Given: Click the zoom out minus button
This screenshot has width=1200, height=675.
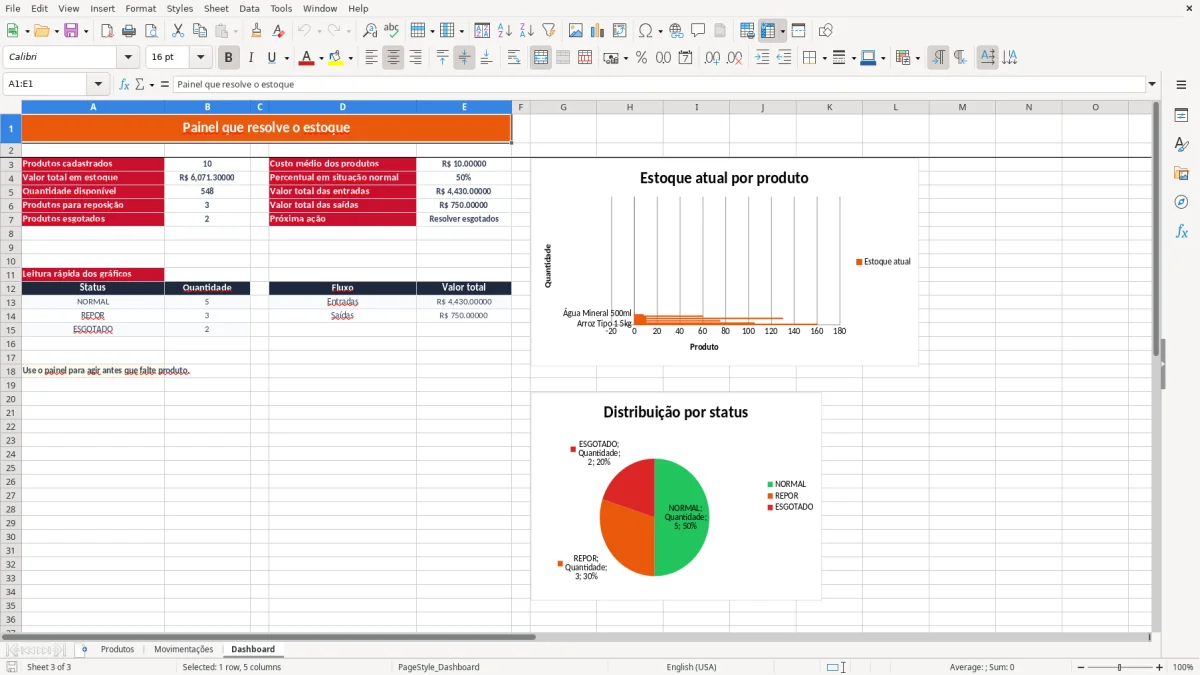Looking at the screenshot, I should tap(1081, 667).
